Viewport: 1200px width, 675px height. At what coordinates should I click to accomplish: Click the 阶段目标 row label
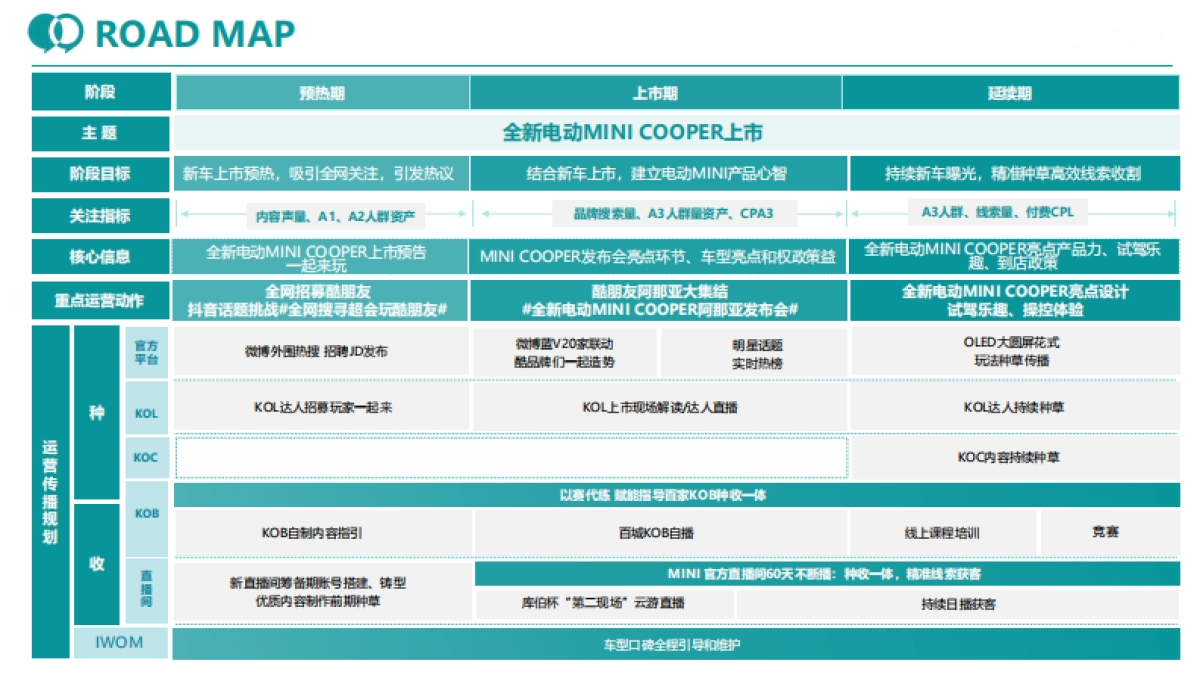100,172
